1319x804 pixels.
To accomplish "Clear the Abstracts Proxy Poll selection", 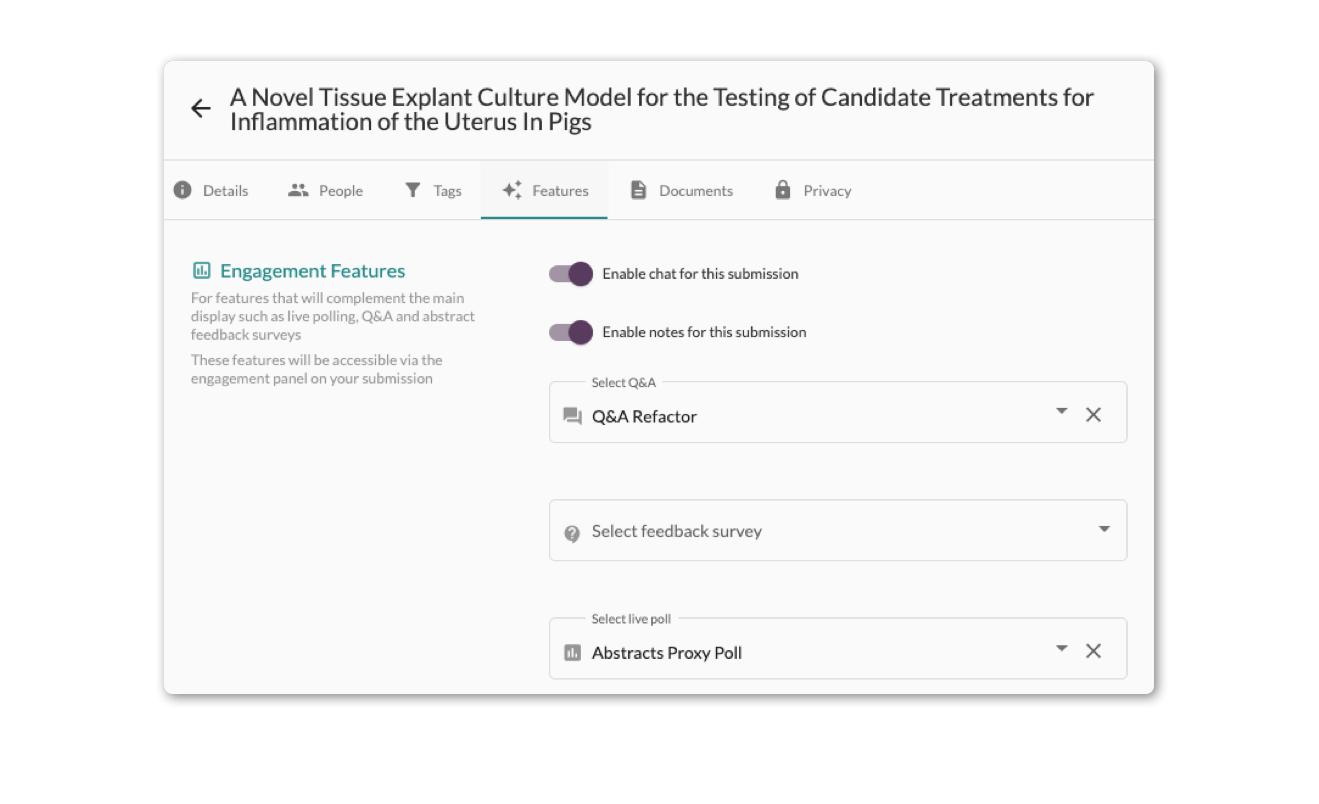I will click(1093, 651).
